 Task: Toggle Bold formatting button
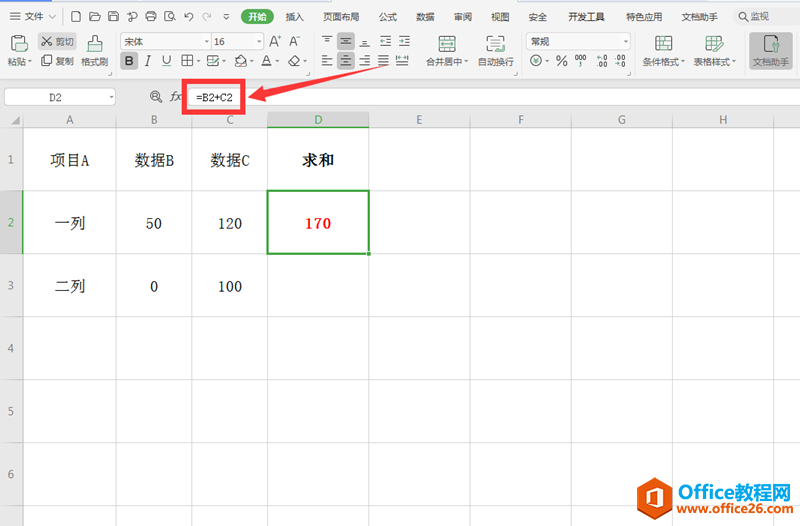pos(129,61)
